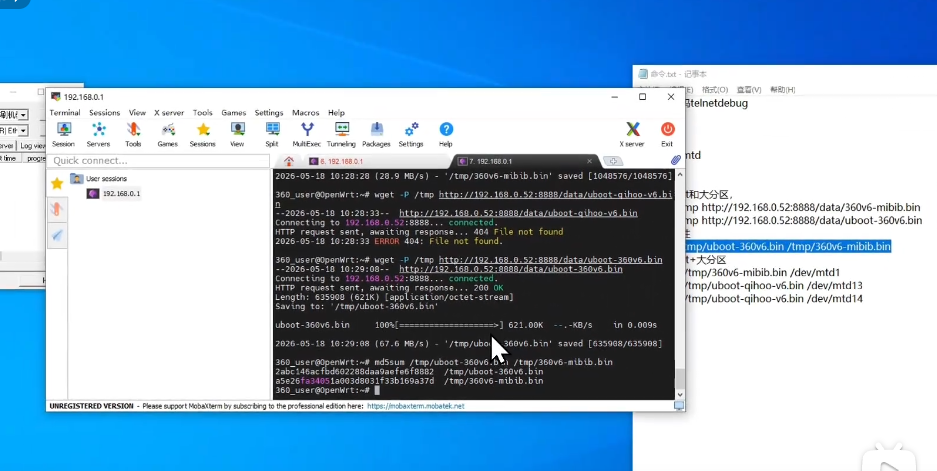The height and width of the screenshot is (471, 937).
Task: Click md5 hash line for /tmp/360v6-mibib.bin
Action: coord(409,381)
